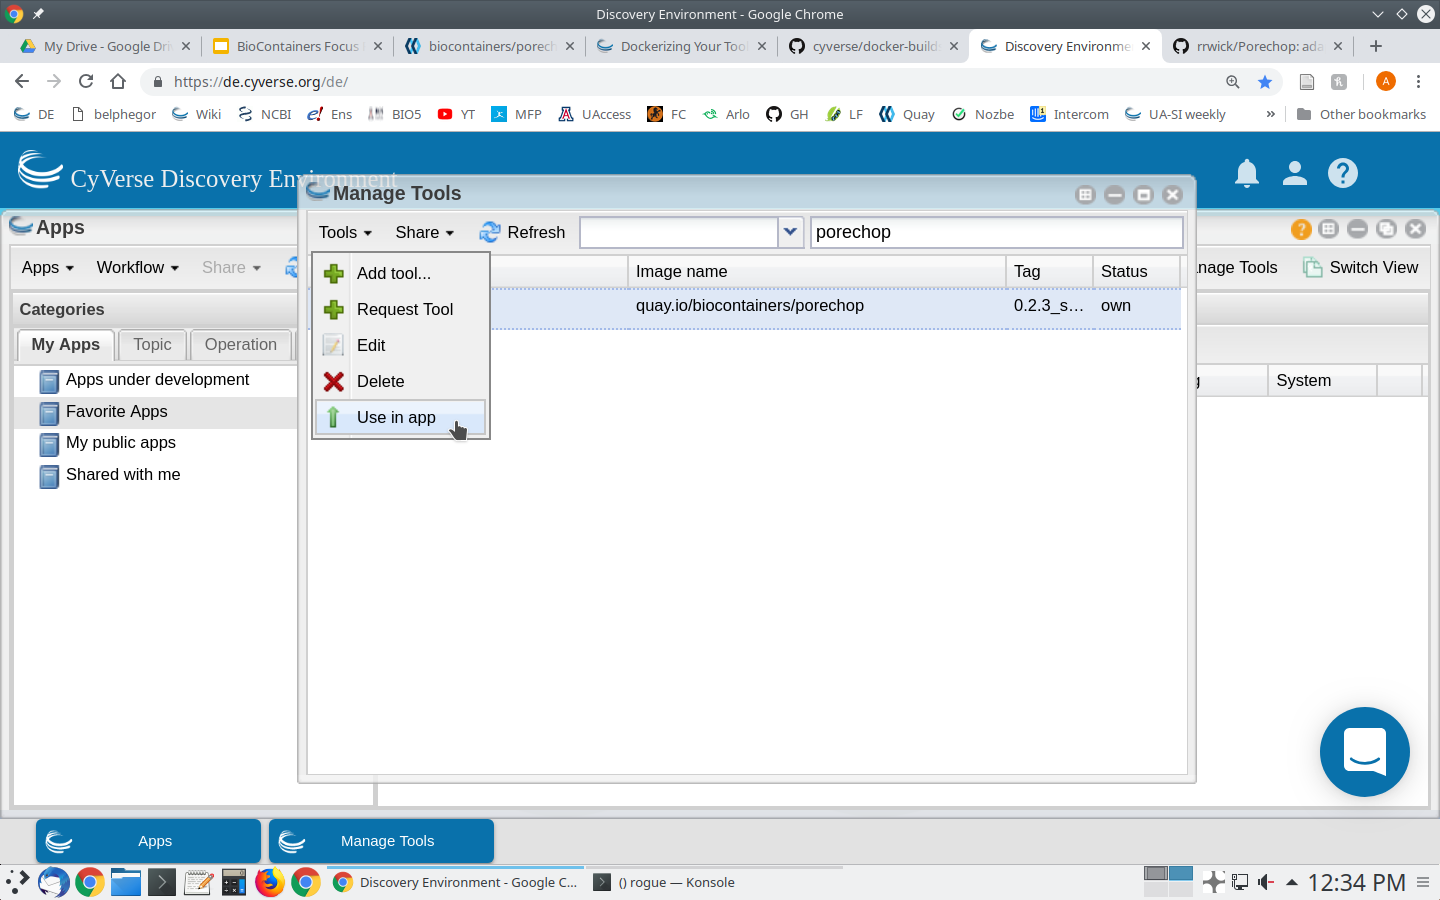
Task: Open the Quay bookmark
Action: pyautogui.click(x=906, y=114)
